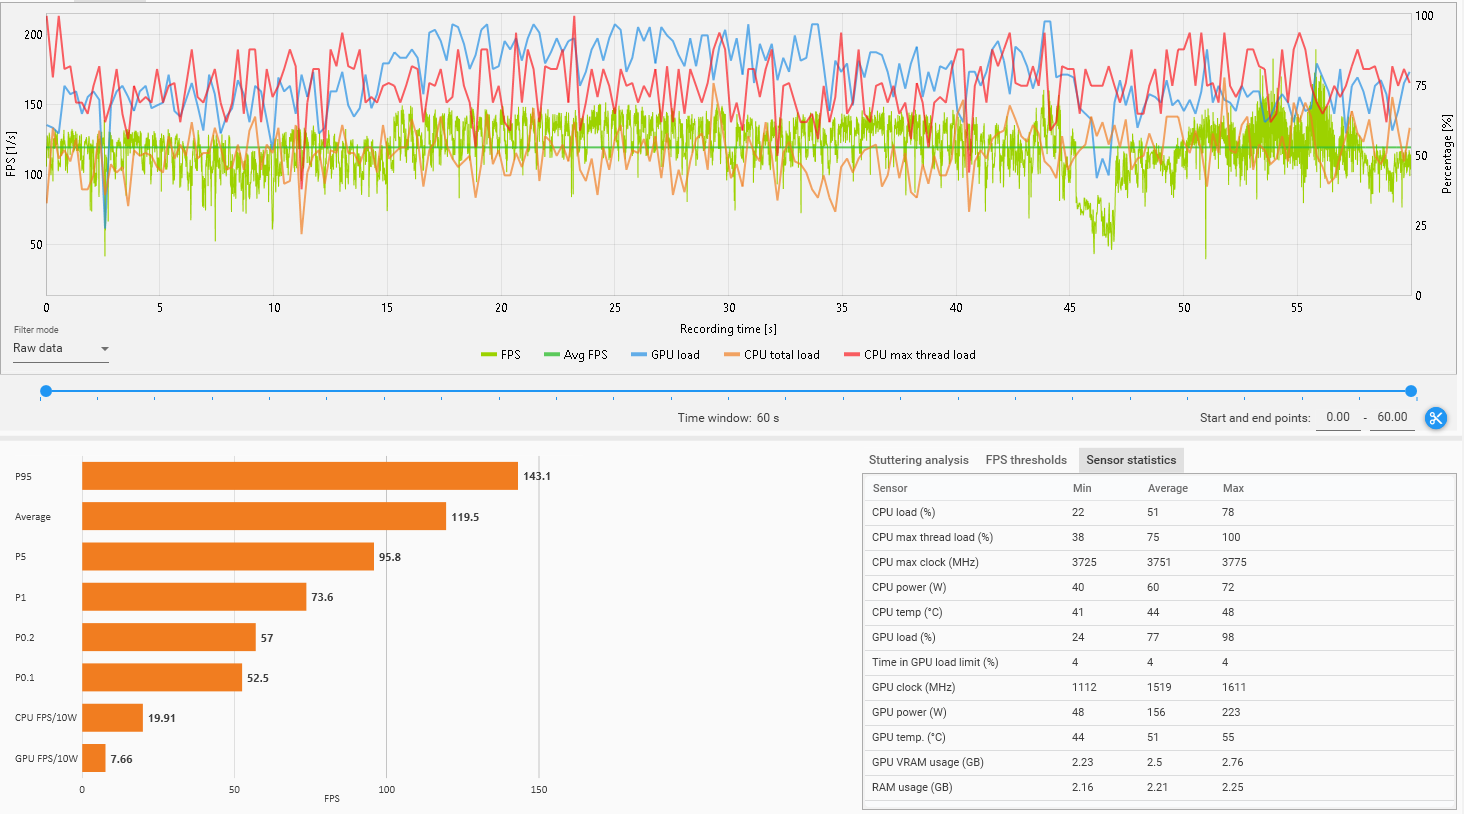Select the CPU temp (°C) row

pos(1160,612)
